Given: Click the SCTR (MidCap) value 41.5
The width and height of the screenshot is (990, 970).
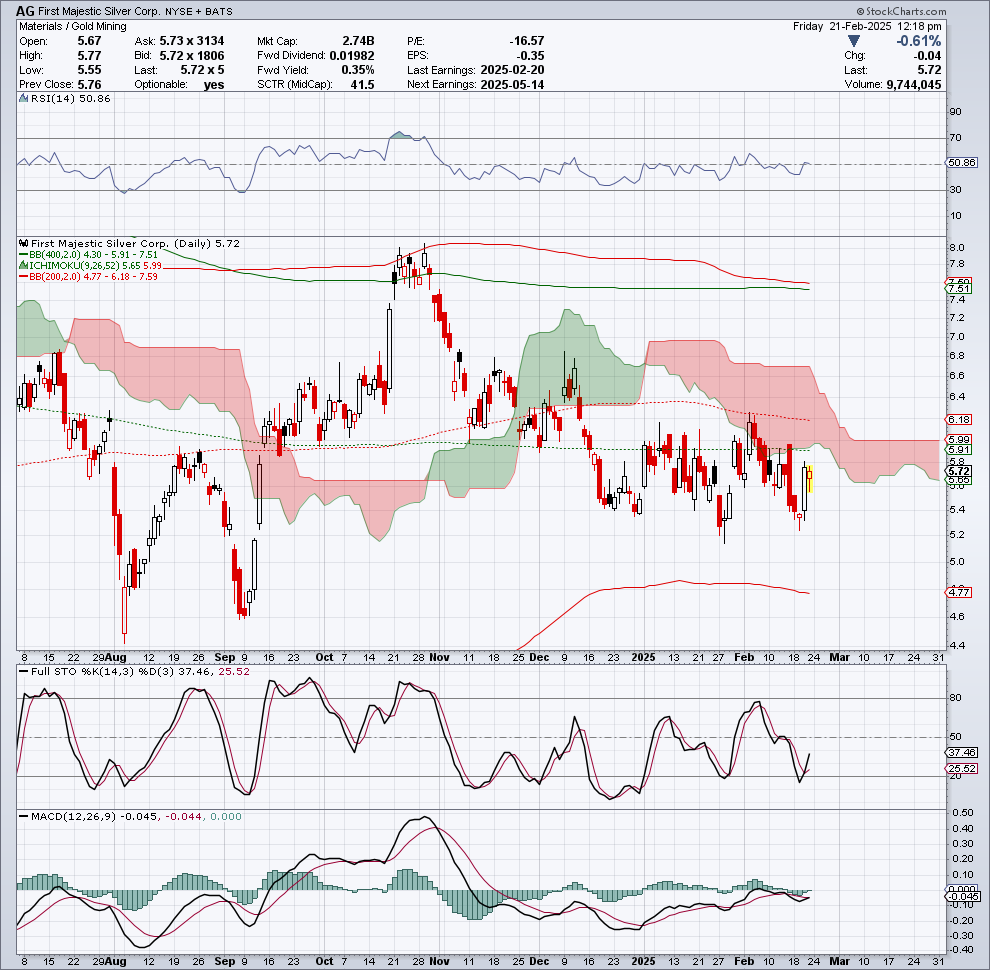Looking at the screenshot, I should coord(362,85).
